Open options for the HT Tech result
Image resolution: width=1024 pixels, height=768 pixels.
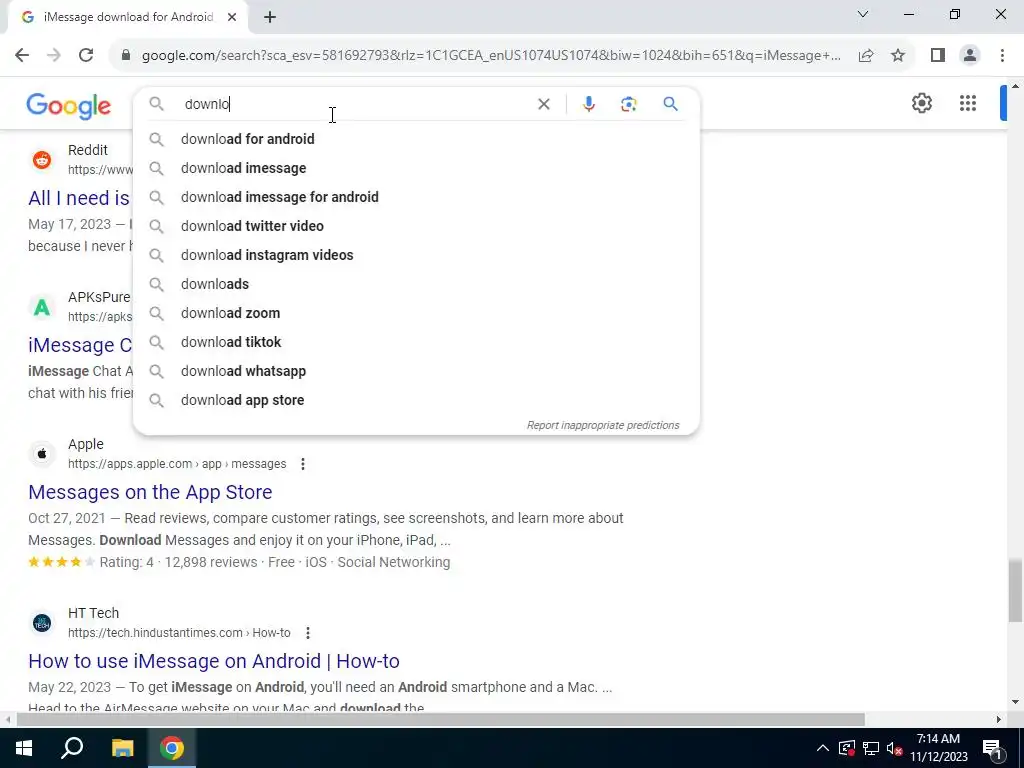308,633
